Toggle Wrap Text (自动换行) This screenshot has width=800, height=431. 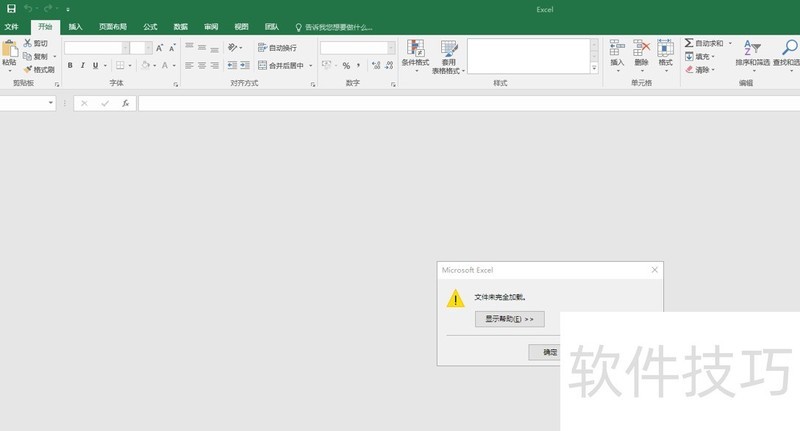pyautogui.click(x=277, y=48)
